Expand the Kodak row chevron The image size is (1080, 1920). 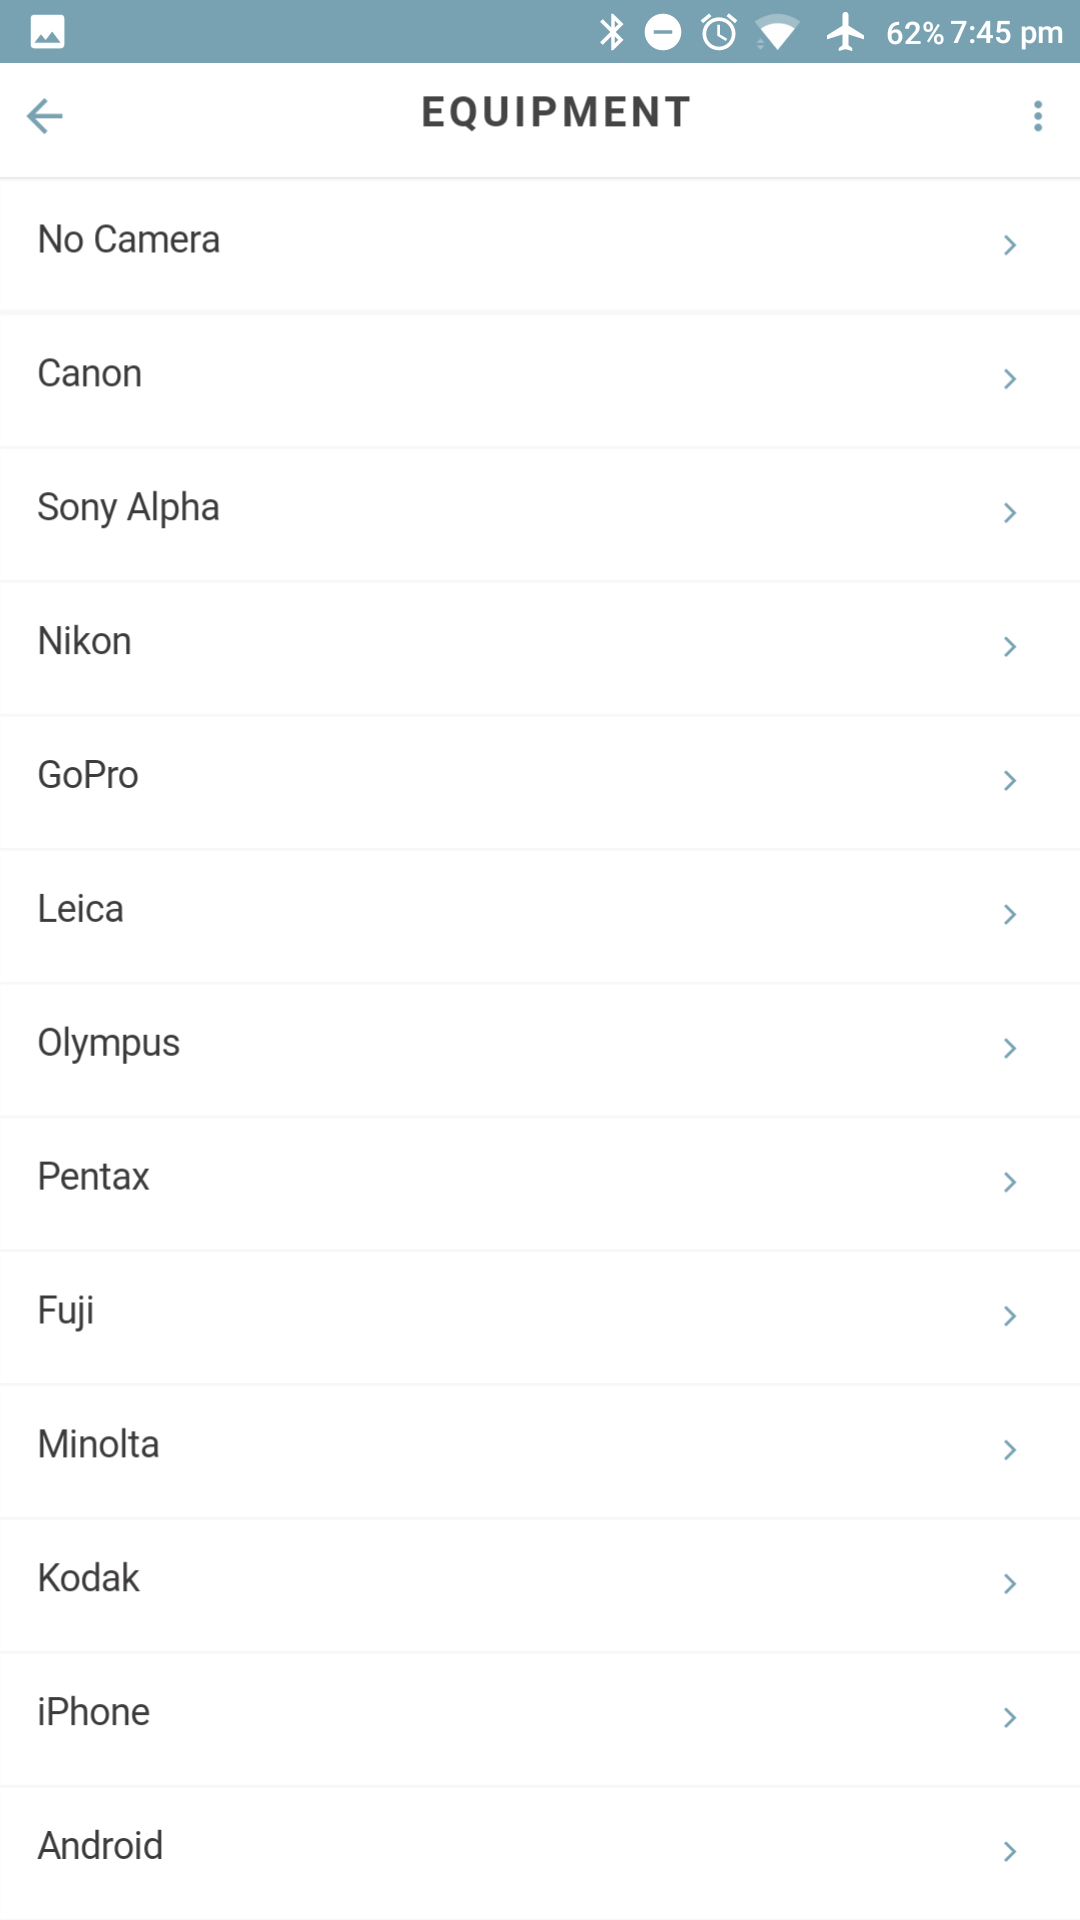pyautogui.click(x=1010, y=1584)
